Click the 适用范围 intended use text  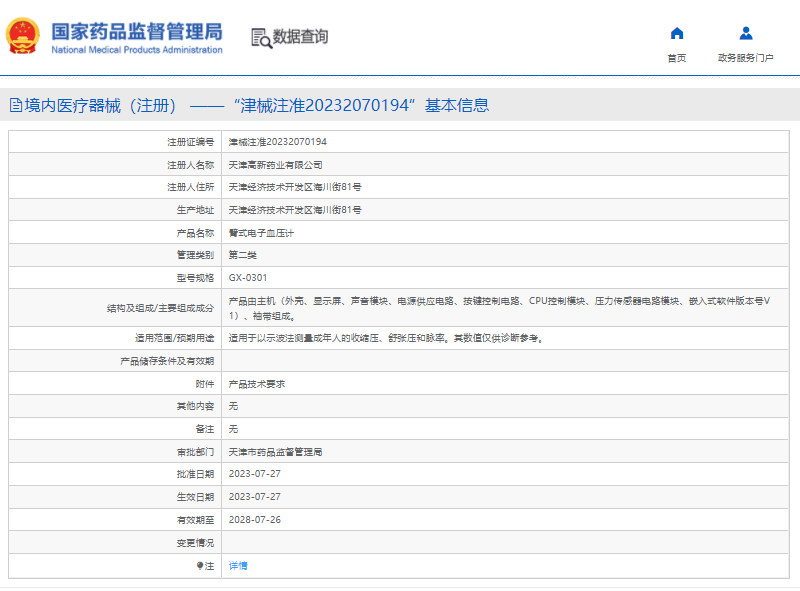[x=386, y=338]
